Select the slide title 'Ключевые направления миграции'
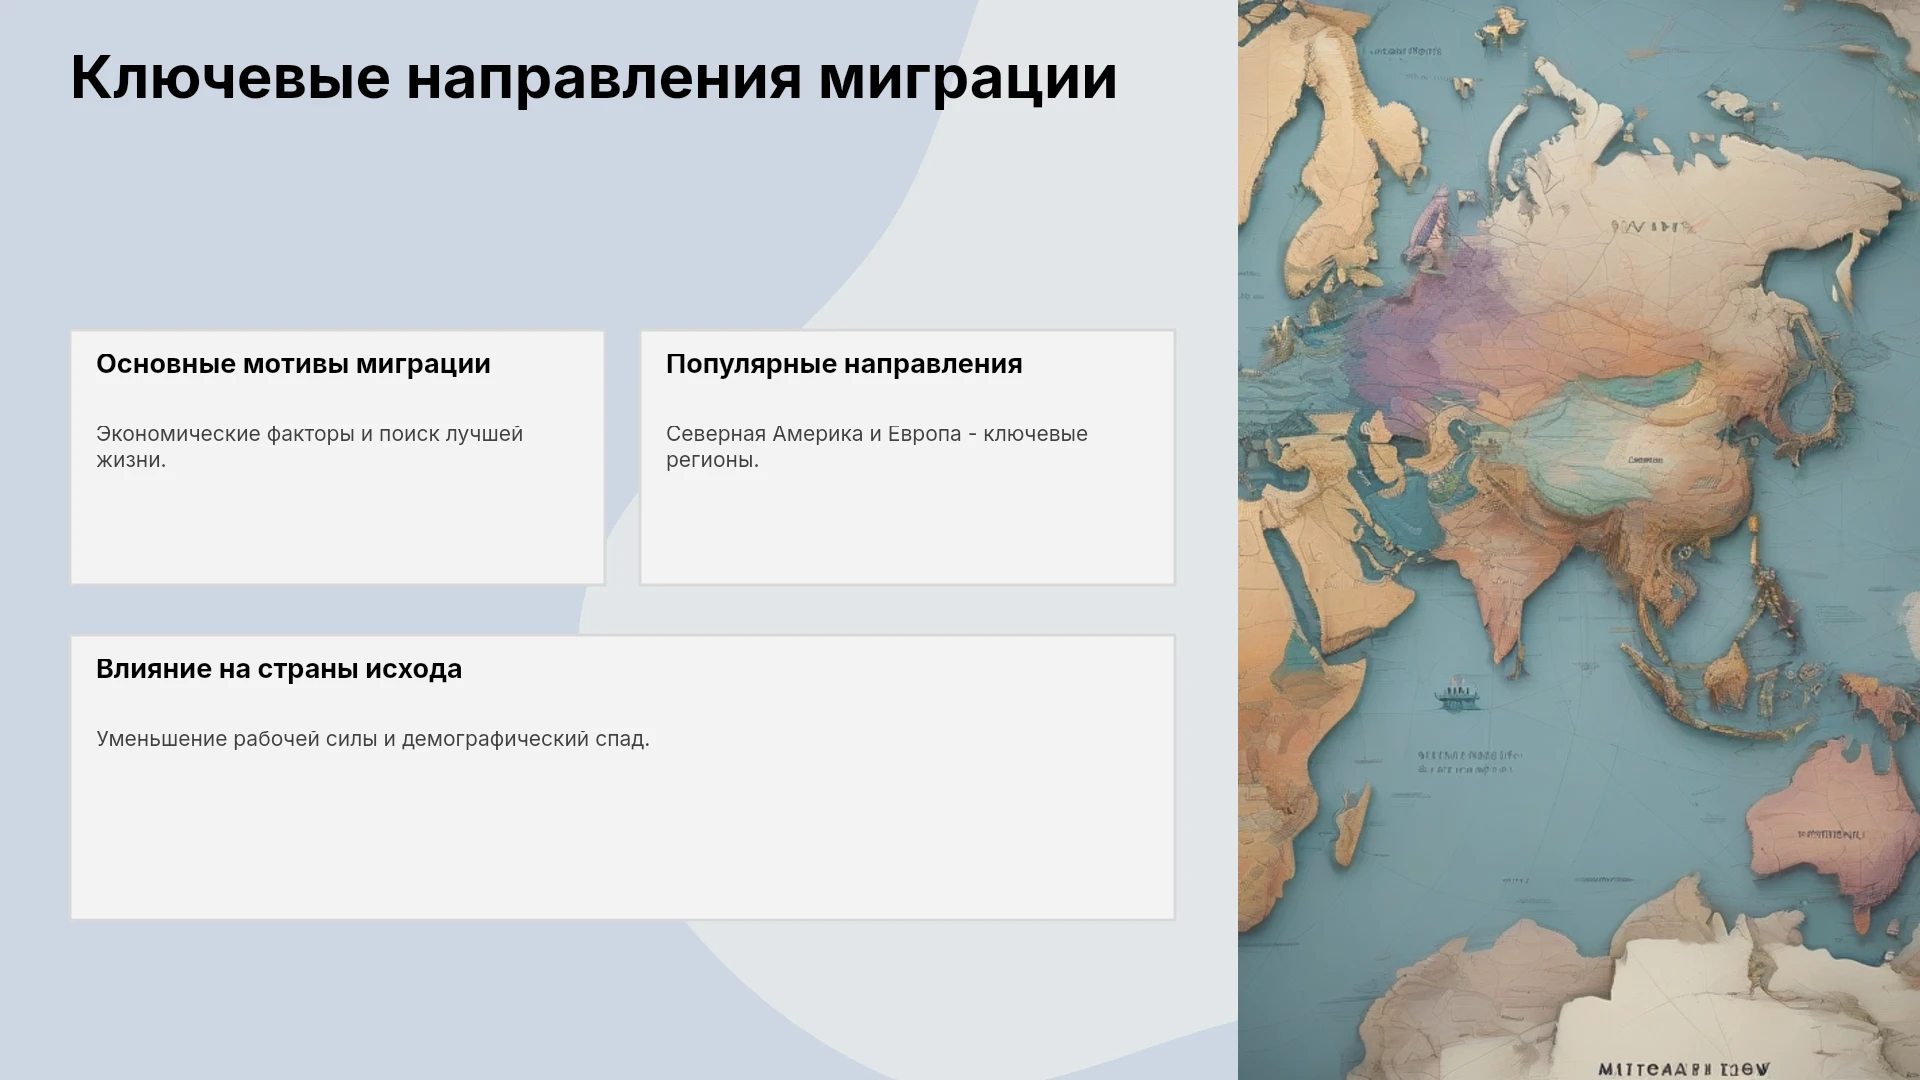This screenshot has width=1920, height=1080. 593,78
